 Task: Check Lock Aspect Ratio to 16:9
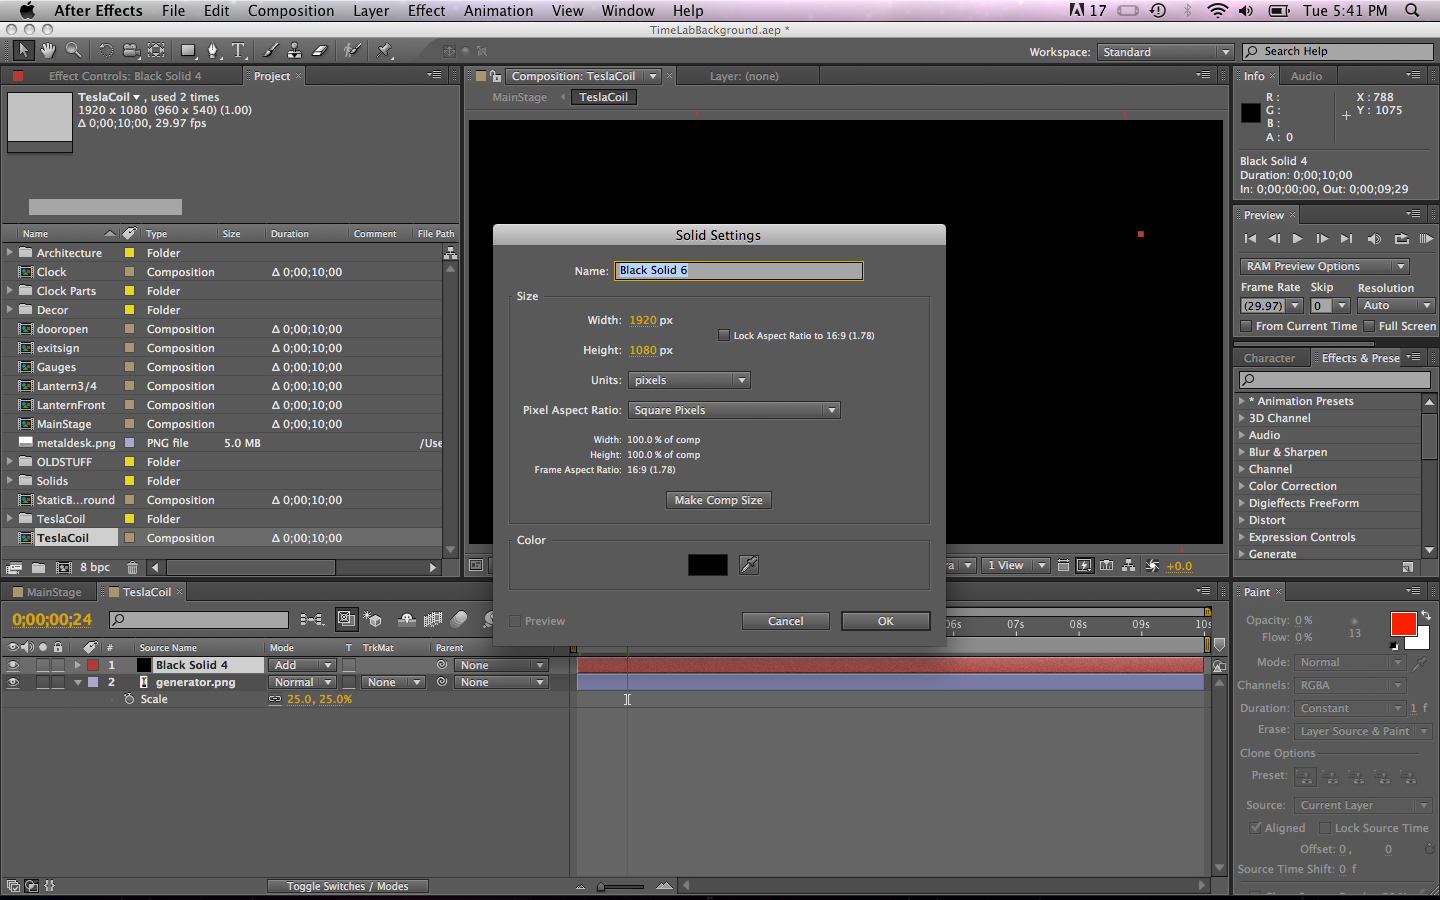pos(724,335)
